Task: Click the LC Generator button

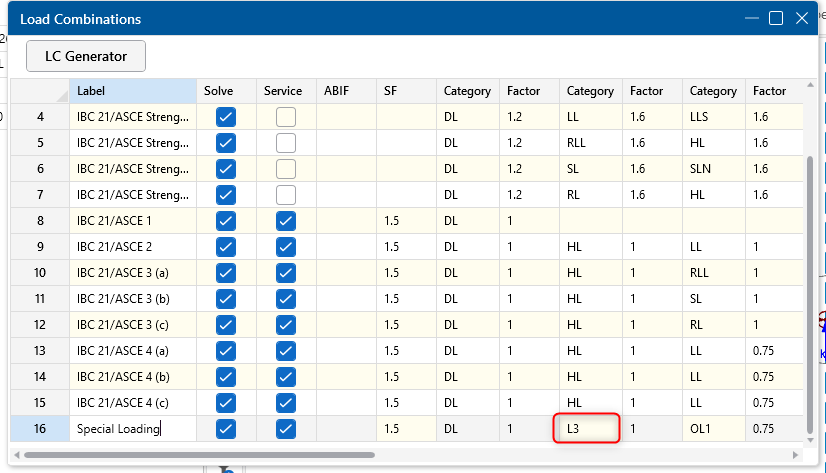Action: 86,56
